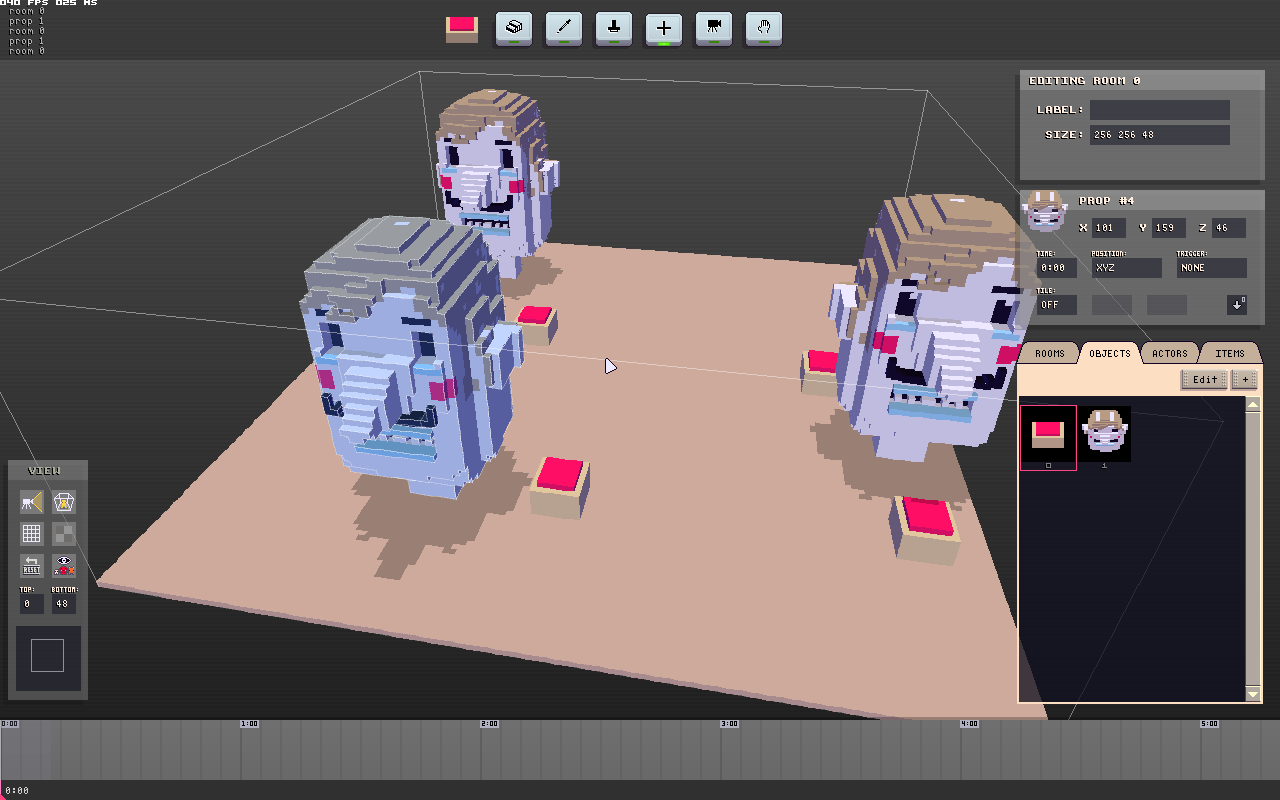
Task: Toggle the grid display icon
Action: [32, 534]
